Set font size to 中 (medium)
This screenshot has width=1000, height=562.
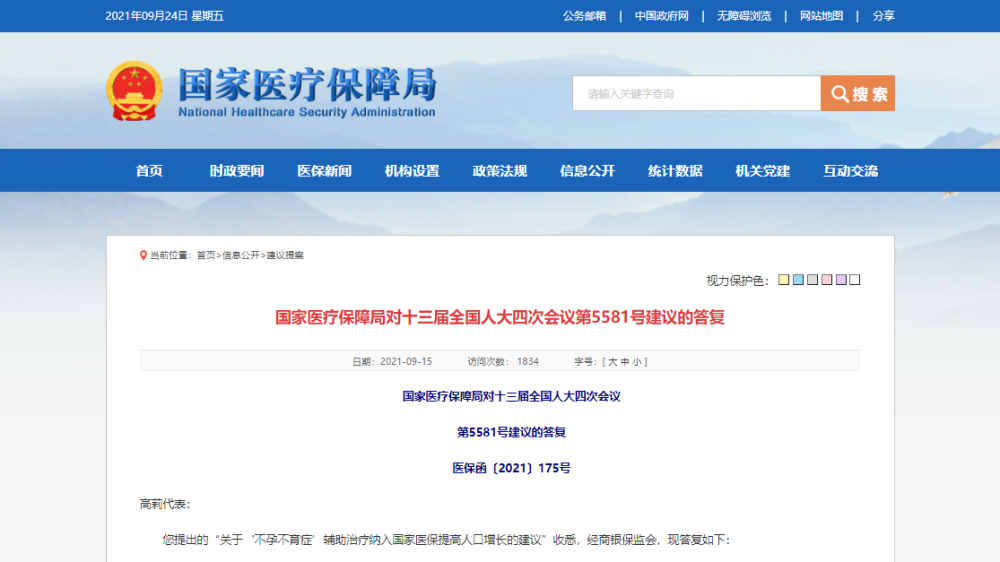click(x=625, y=362)
